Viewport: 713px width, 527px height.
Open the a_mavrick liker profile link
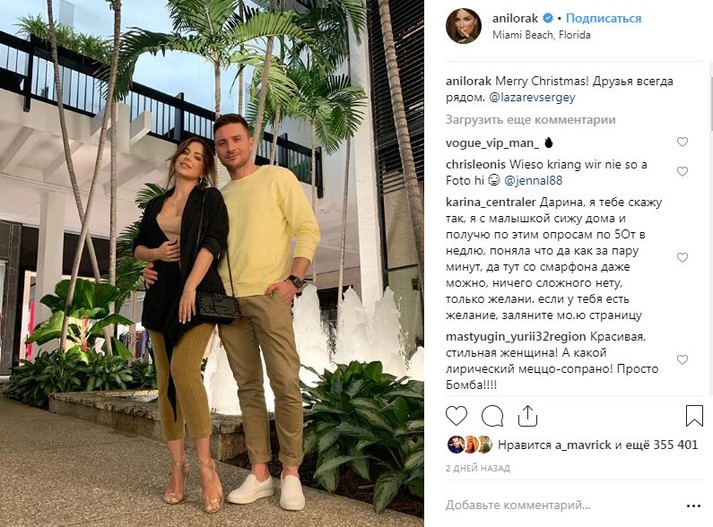tap(583, 445)
